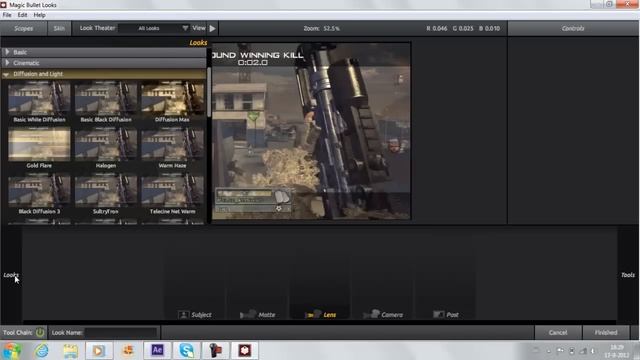The width and height of the screenshot is (640, 360).
Task: Select the Telecine Net Warm look
Action: [x=172, y=194]
